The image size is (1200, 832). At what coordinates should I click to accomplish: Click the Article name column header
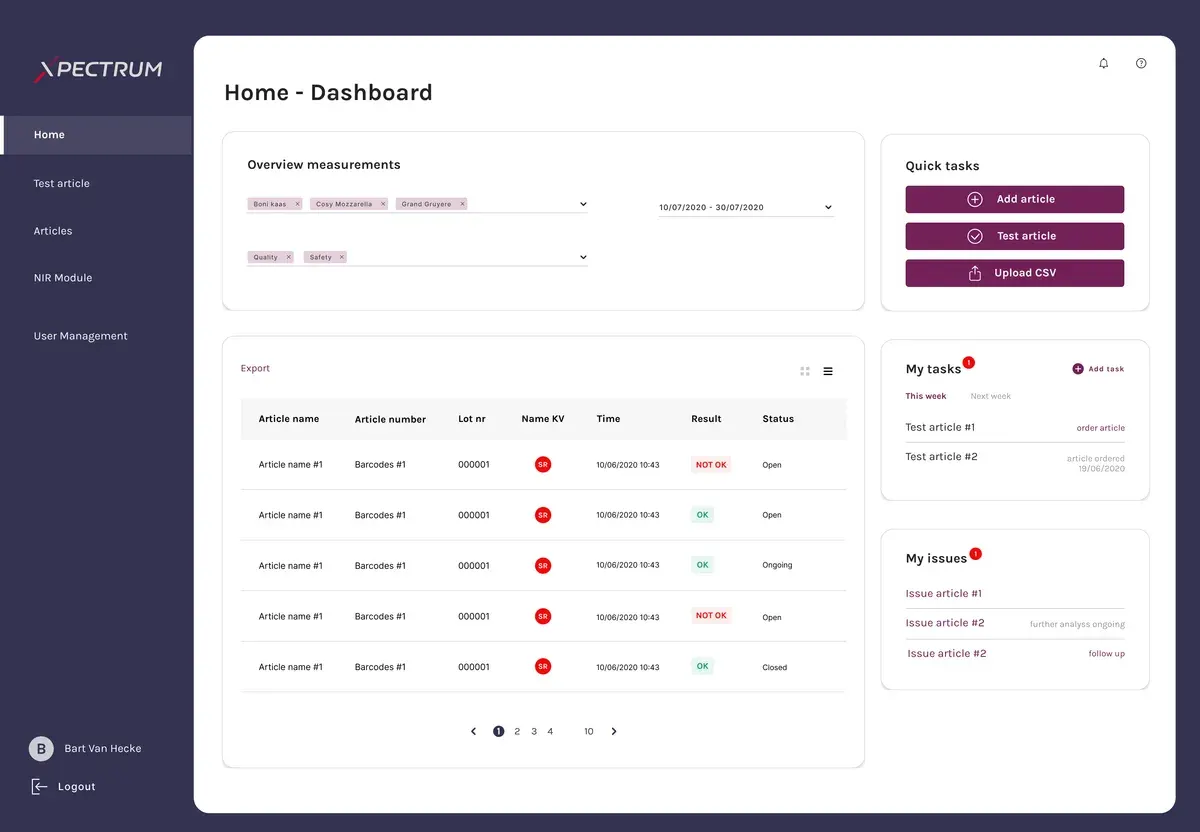[289, 419]
